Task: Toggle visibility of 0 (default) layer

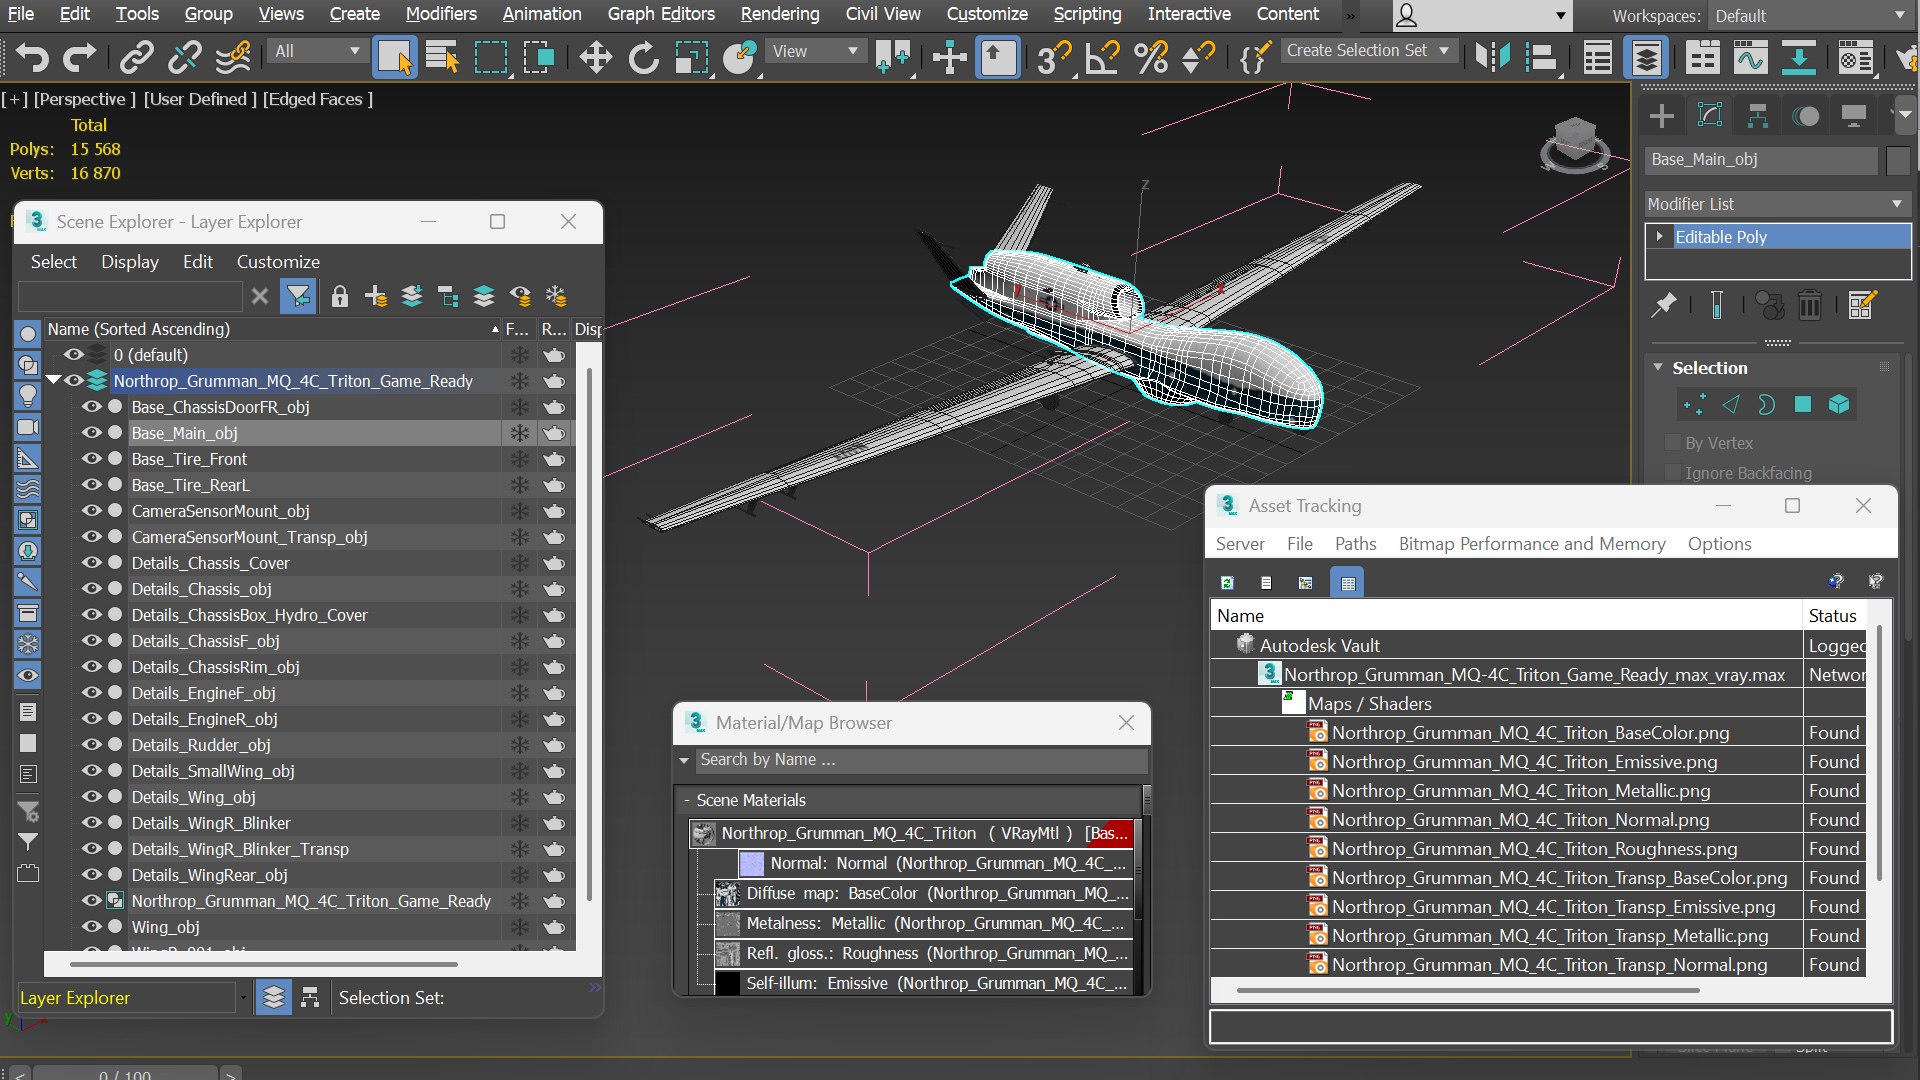Action: click(x=73, y=355)
